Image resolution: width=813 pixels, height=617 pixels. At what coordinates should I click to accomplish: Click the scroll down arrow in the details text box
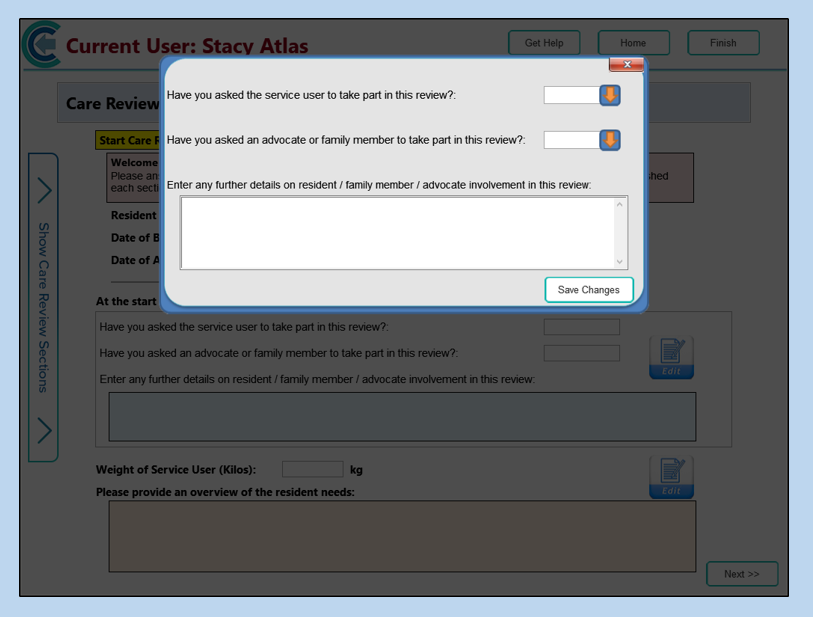620,261
